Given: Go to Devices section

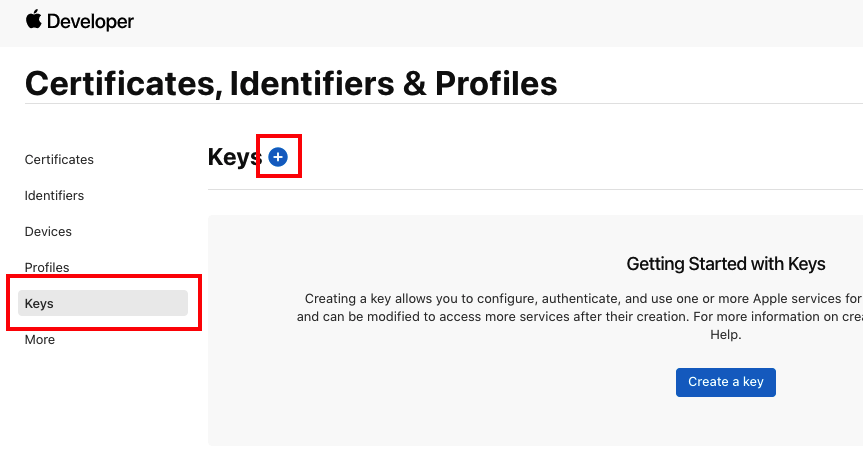Looking at the screenshot, I should click(48, 232).
